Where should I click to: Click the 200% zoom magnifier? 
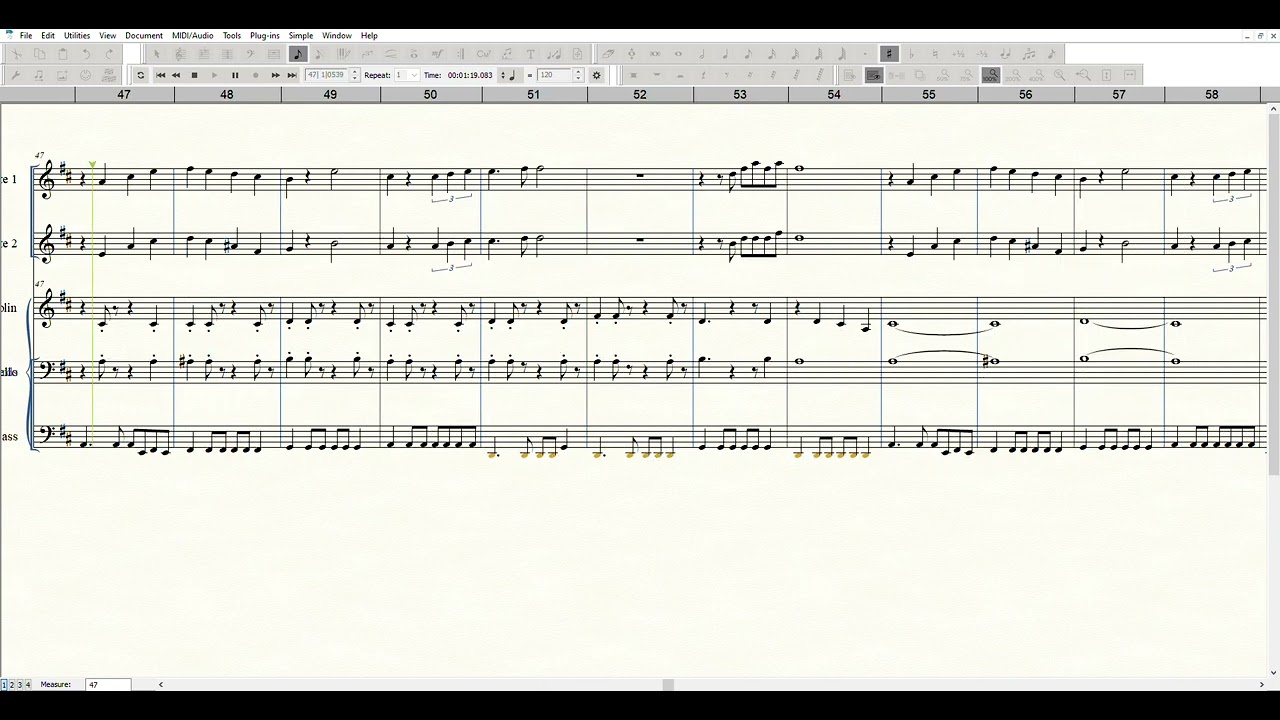(1013, 75)
